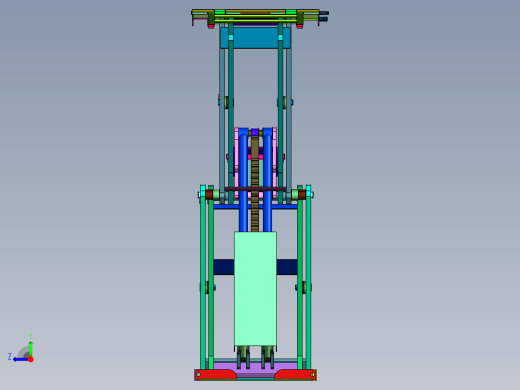Viewport: 520px width, 390px height.
Task: Select the left red base foot
Action: tap(216, 375)
